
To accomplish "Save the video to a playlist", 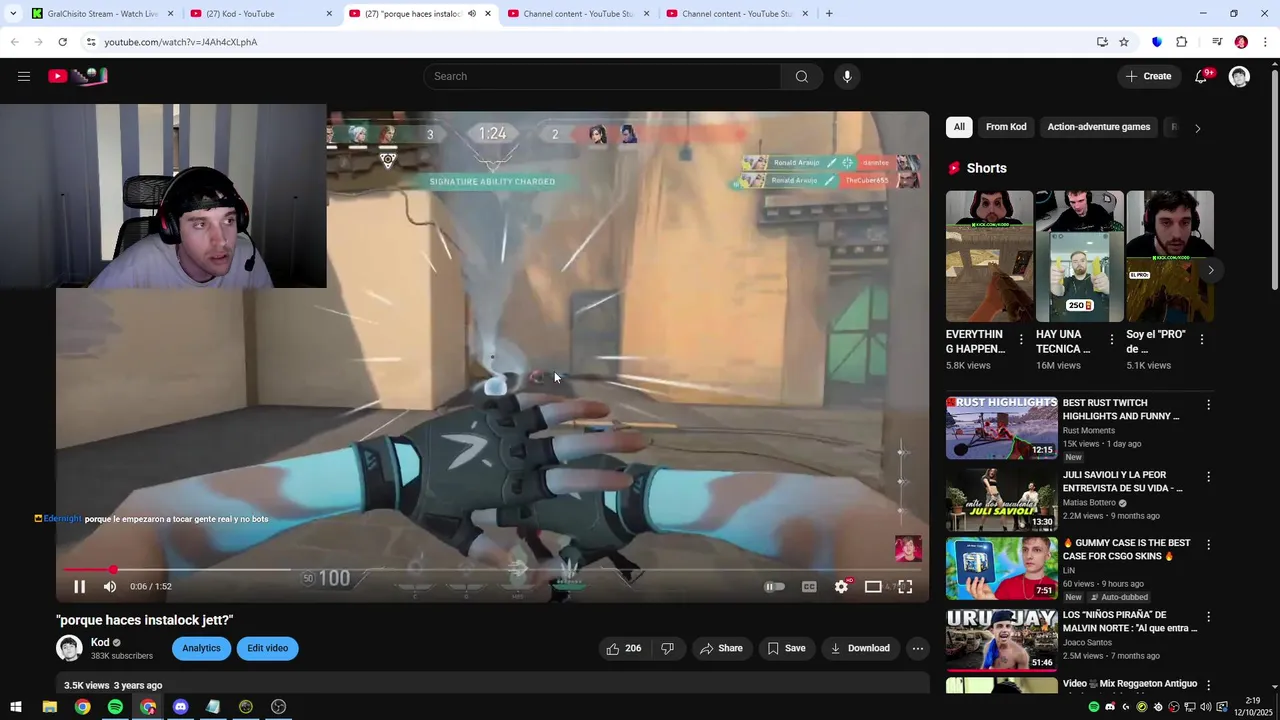I will [x=786, y=648].
